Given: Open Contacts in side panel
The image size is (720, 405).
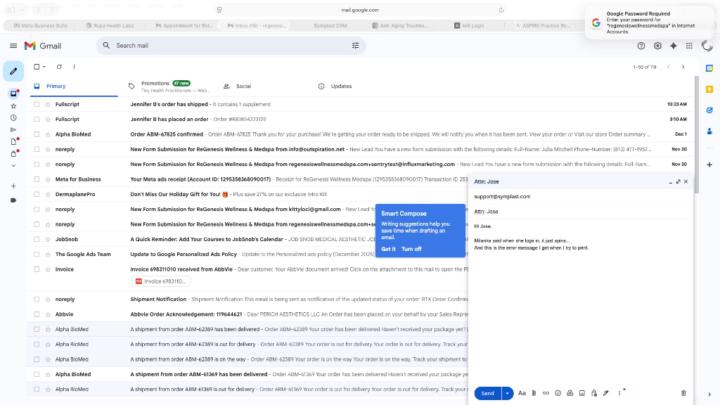Looking at the screenshot, I should (x=709, y=131).
